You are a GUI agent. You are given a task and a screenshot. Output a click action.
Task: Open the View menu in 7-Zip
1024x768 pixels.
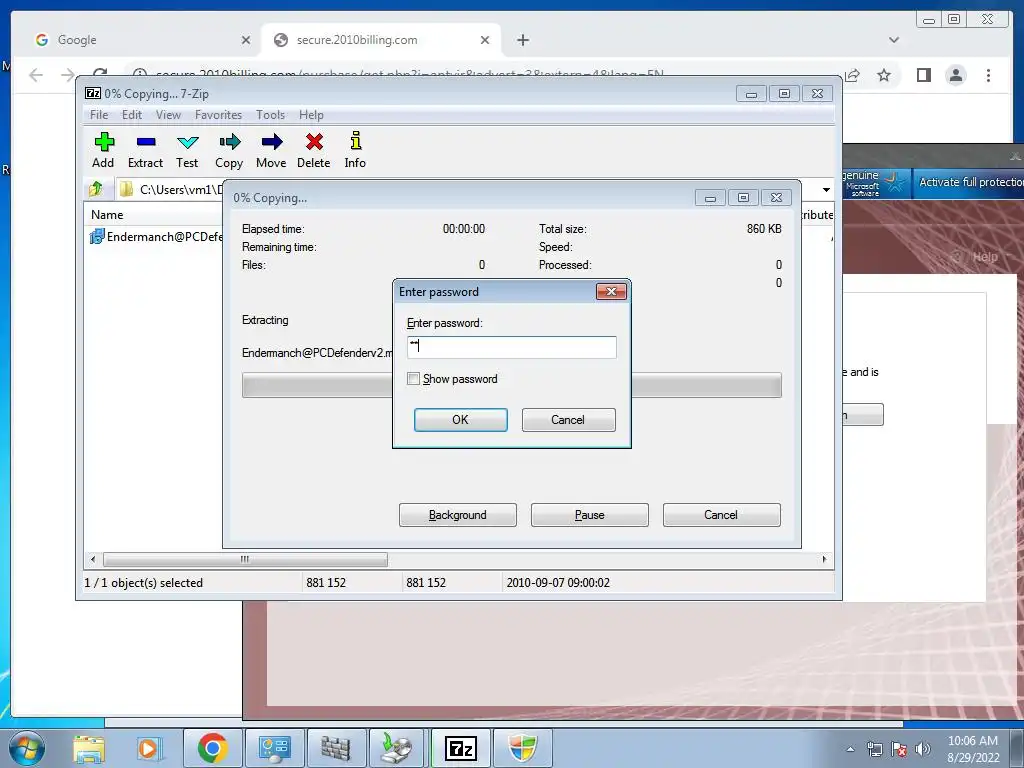pos(168,115)
